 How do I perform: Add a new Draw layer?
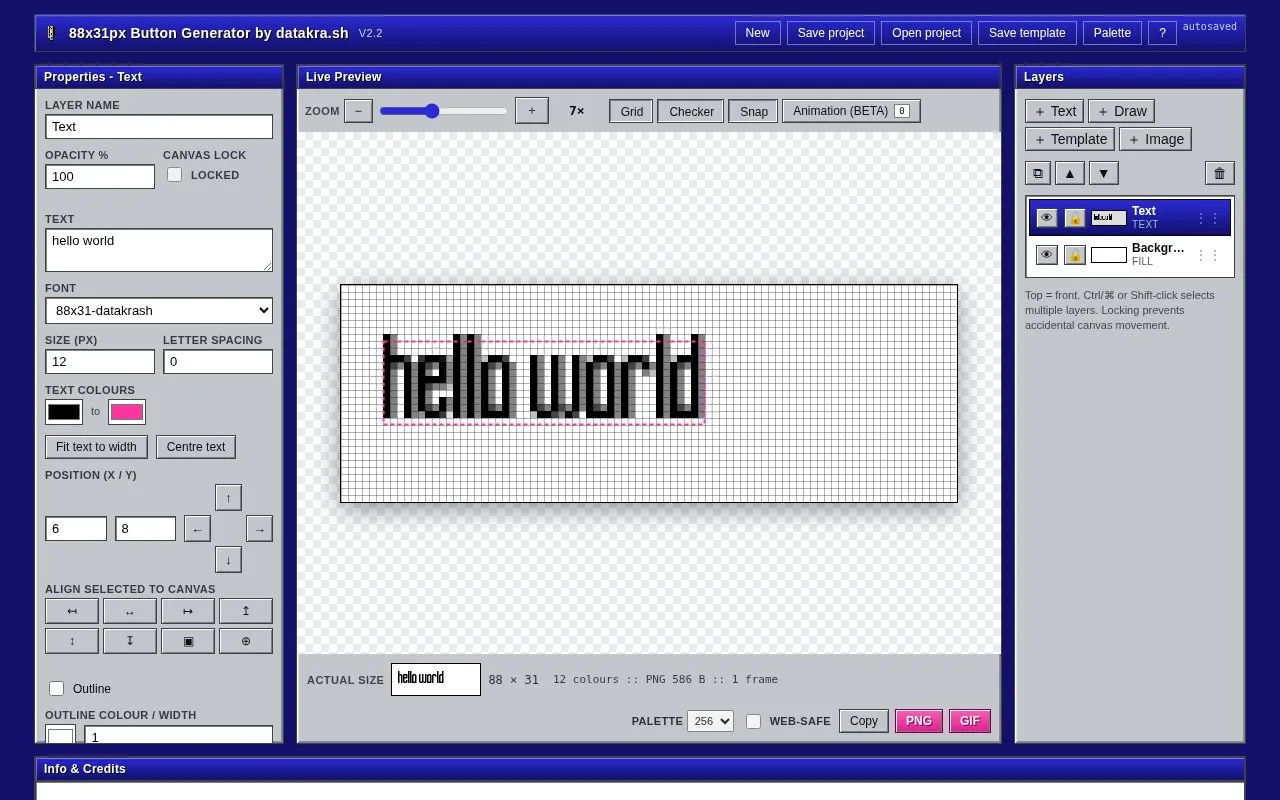[x=1121, y=111]
